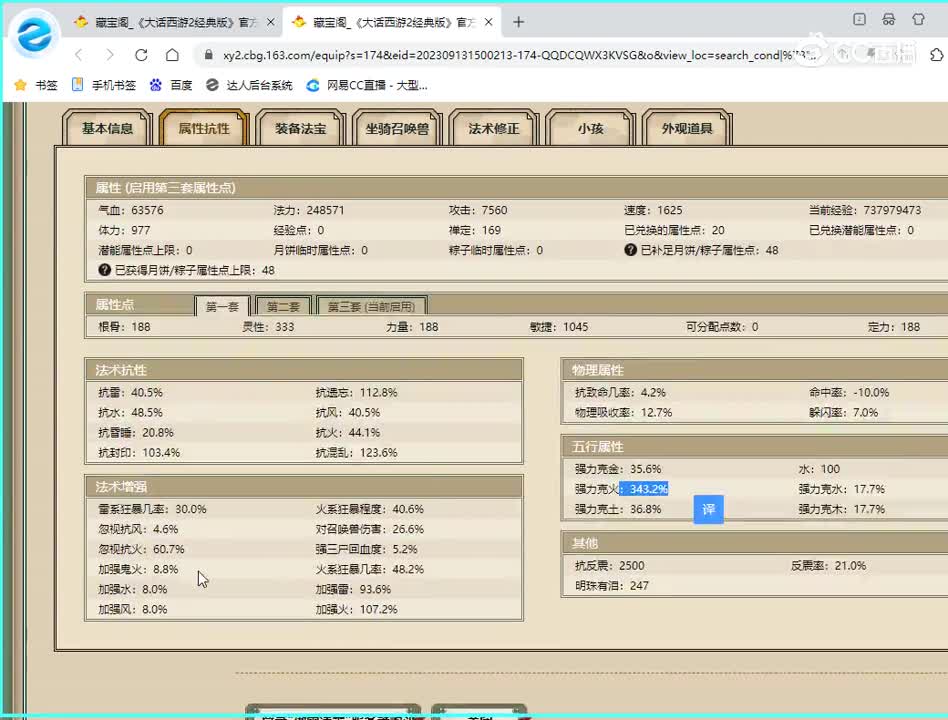Click the help icon beside 已获得月饼/粽子属性点上限
This screenshot has width=948, height=720.
coord(105,270)
